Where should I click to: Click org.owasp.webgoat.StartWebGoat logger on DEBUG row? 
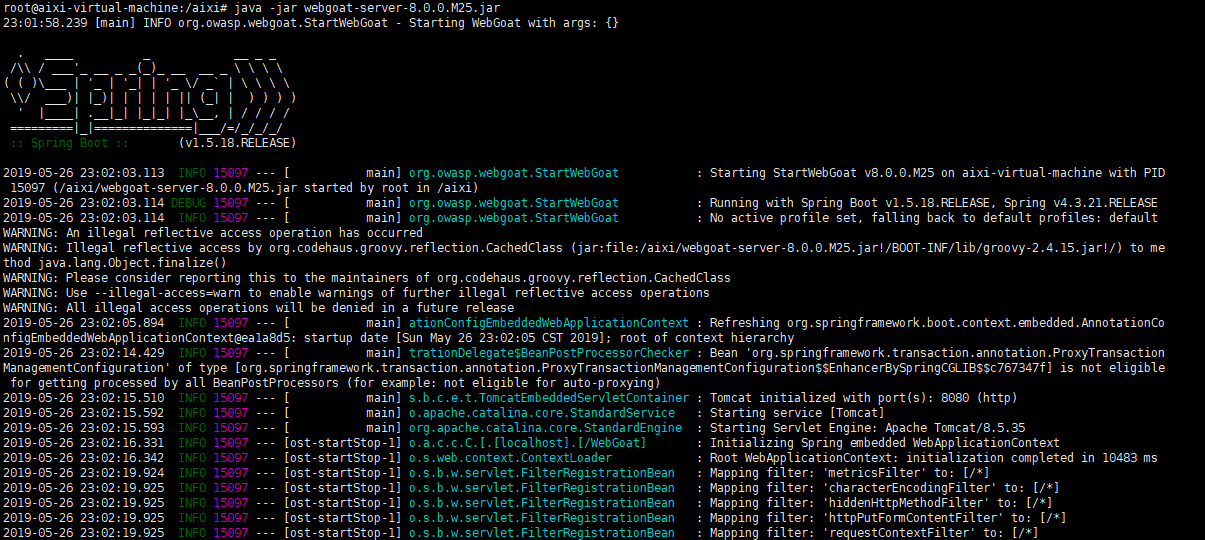[513, 203]
